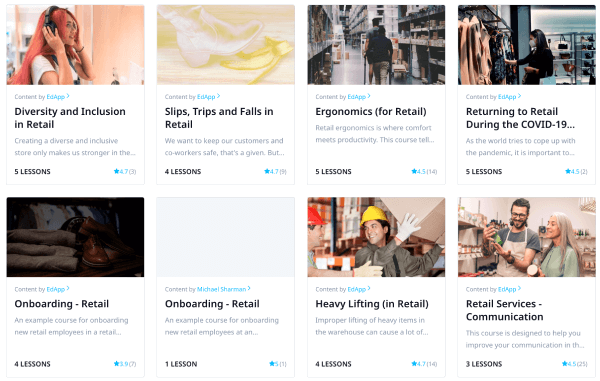Click the "4 LESSONS" label on EdApp's Onboarding card
600x381 pixels.
coord(33,364)
